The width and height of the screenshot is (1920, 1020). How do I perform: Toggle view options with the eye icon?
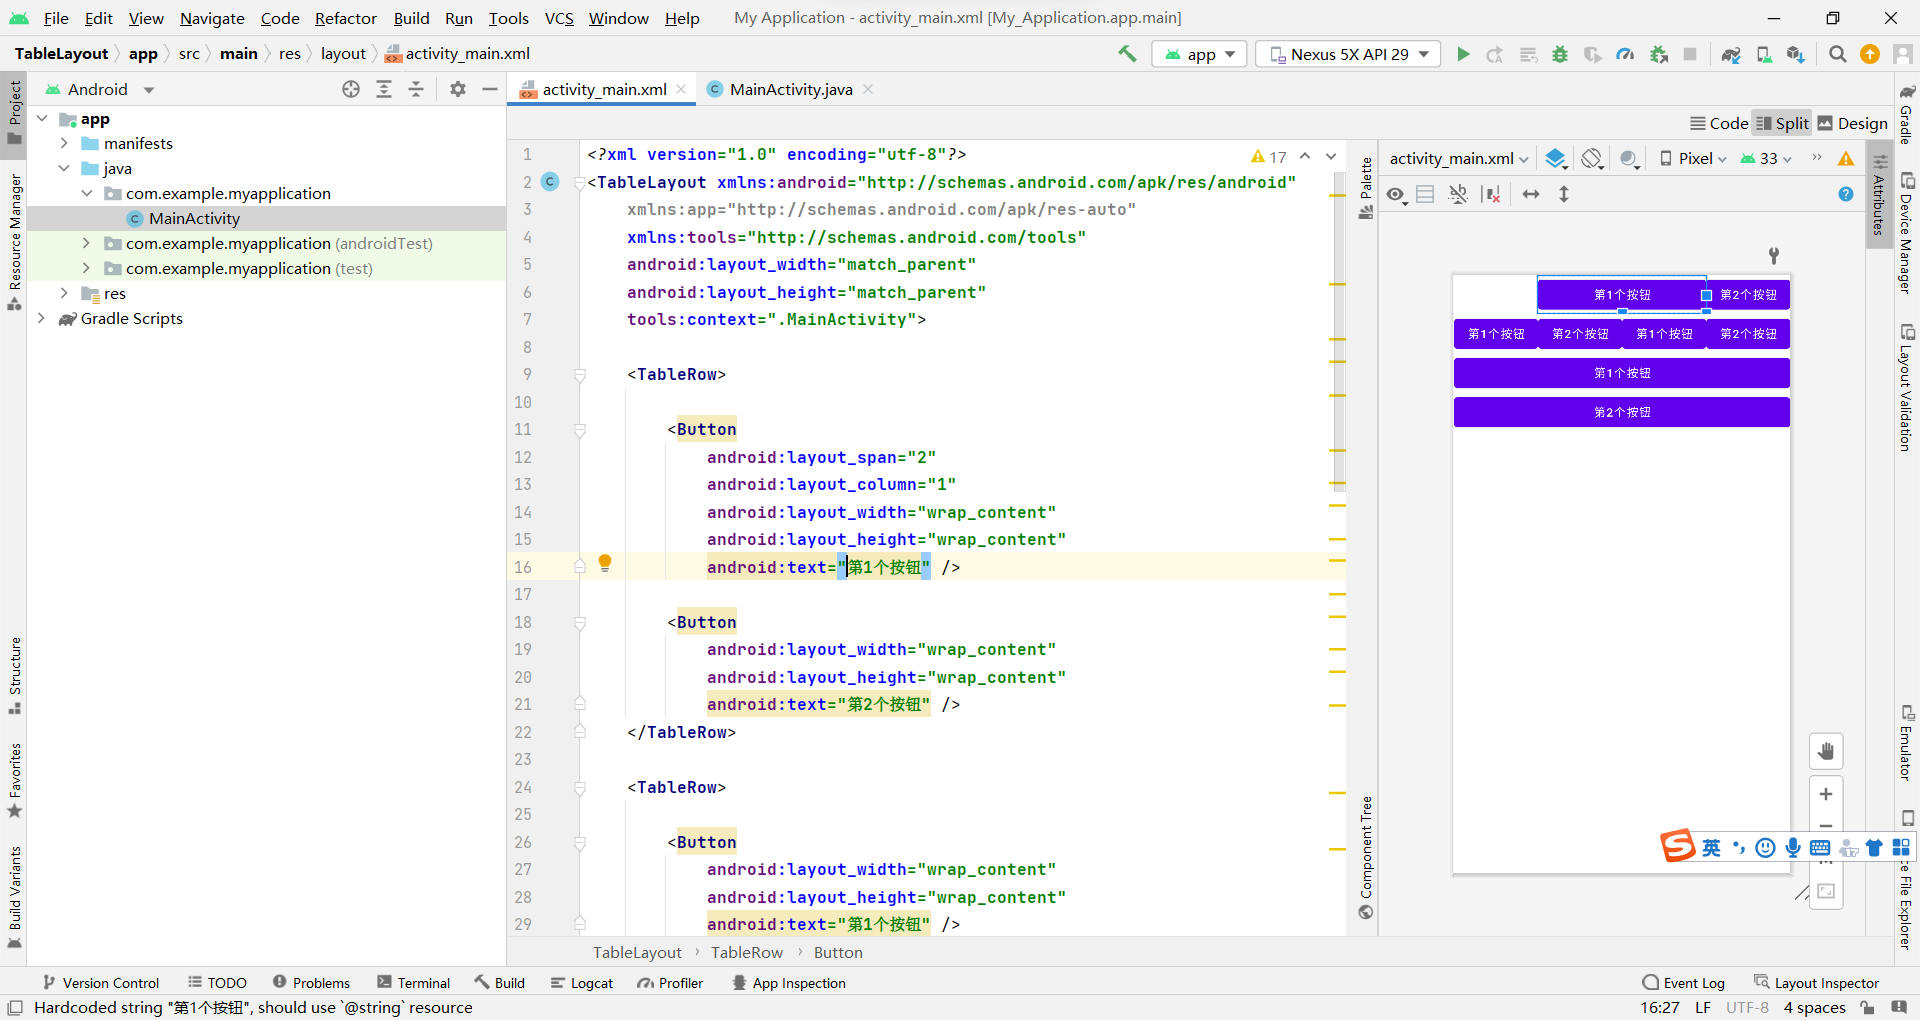[x=1396, y=193]
